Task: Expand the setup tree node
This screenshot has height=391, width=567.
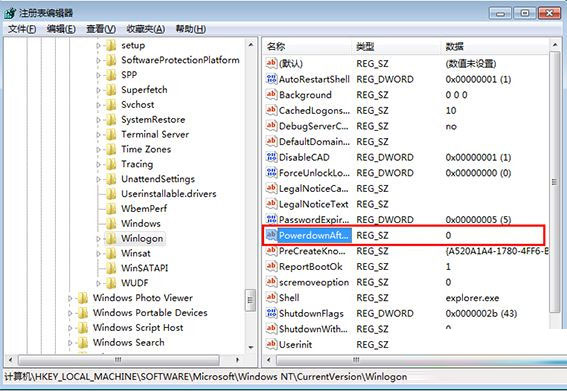Action: coord(98,46)
